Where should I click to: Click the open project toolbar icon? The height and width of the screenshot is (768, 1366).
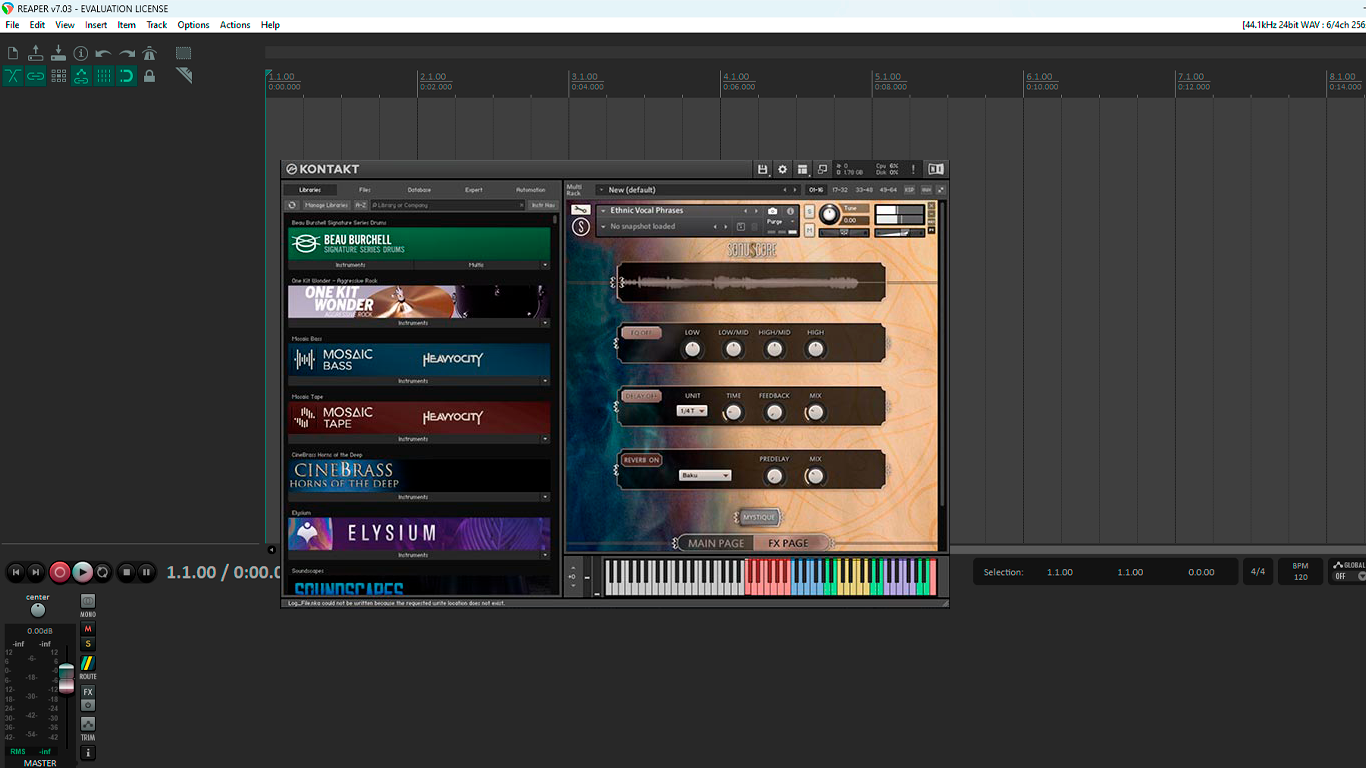36,53
